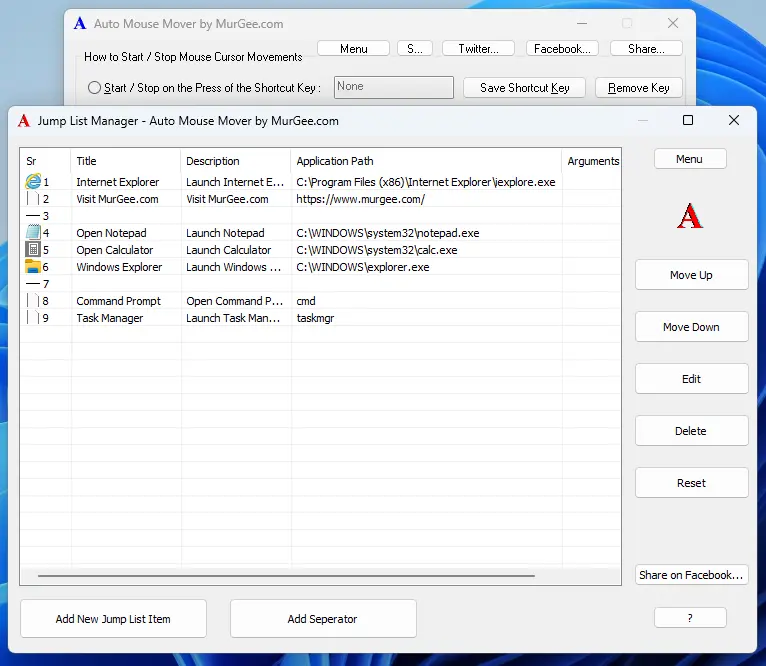
Task: Click the Open Command P... description cell
Action: click(x=234, y=301)
